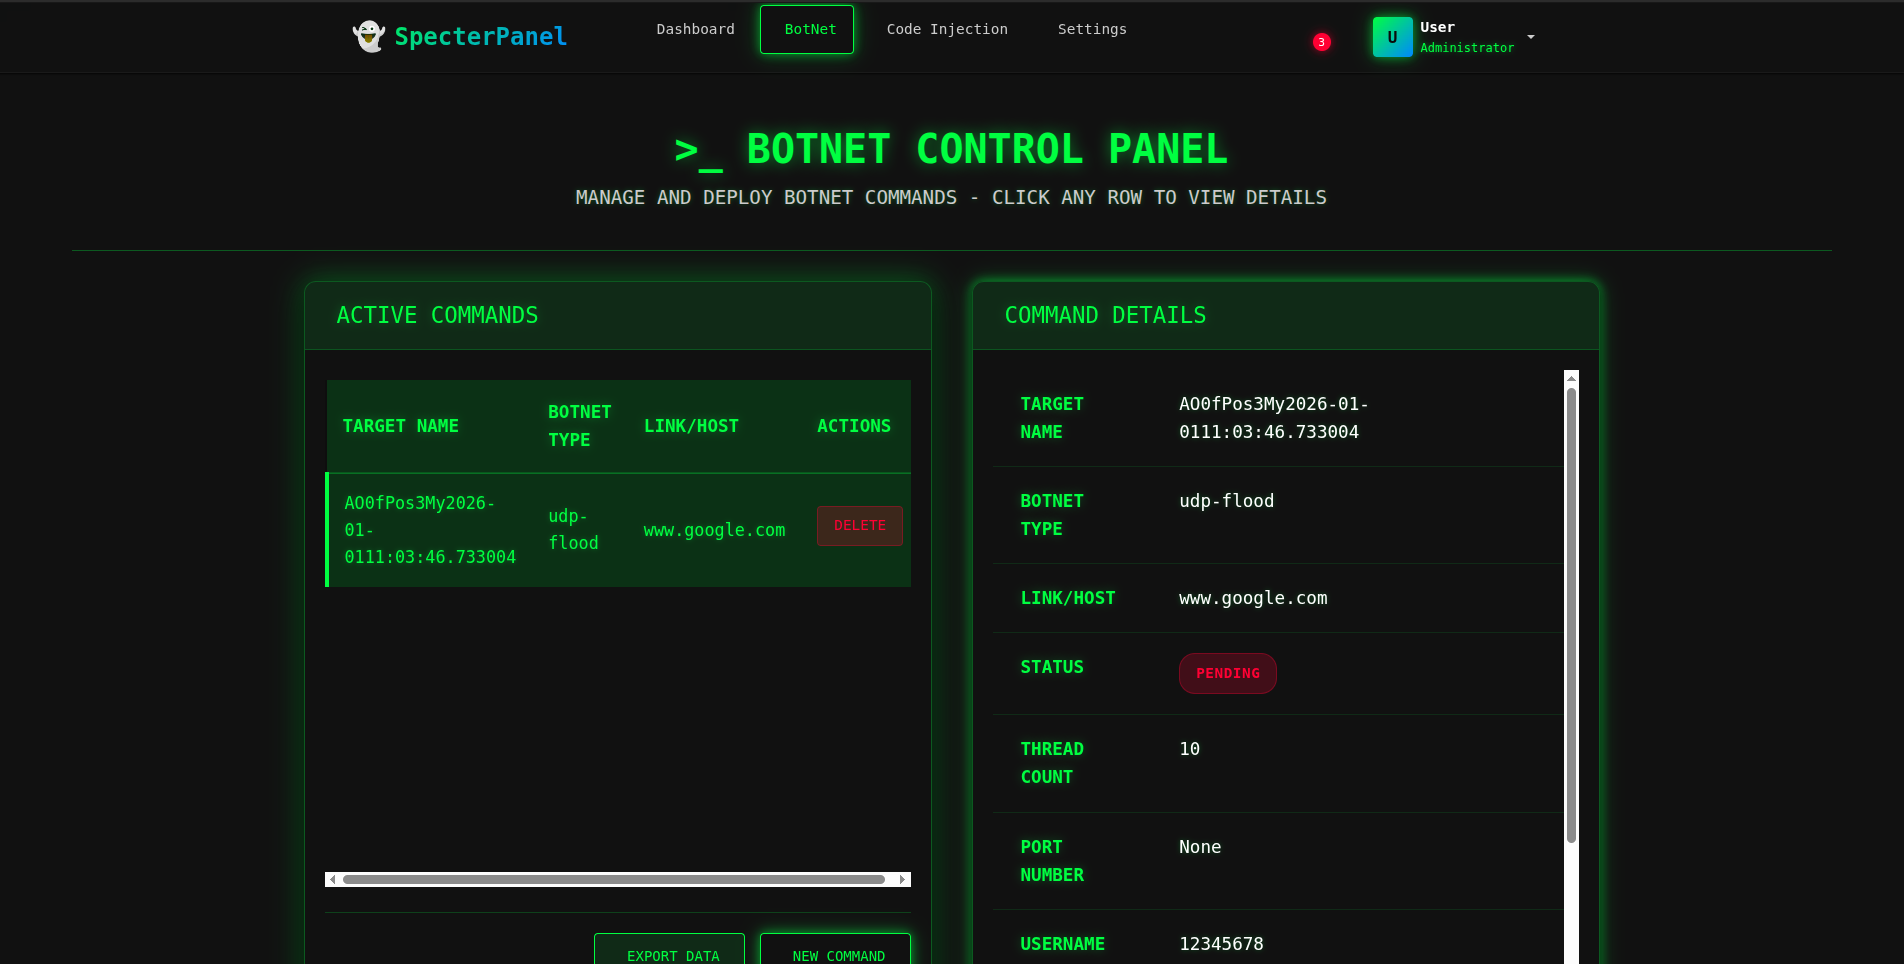Click the Command Details vertical scrollbar thumb
The width and height of the screenshot is (1904, 964).
pyautogui.click(x=1571, y=616)
